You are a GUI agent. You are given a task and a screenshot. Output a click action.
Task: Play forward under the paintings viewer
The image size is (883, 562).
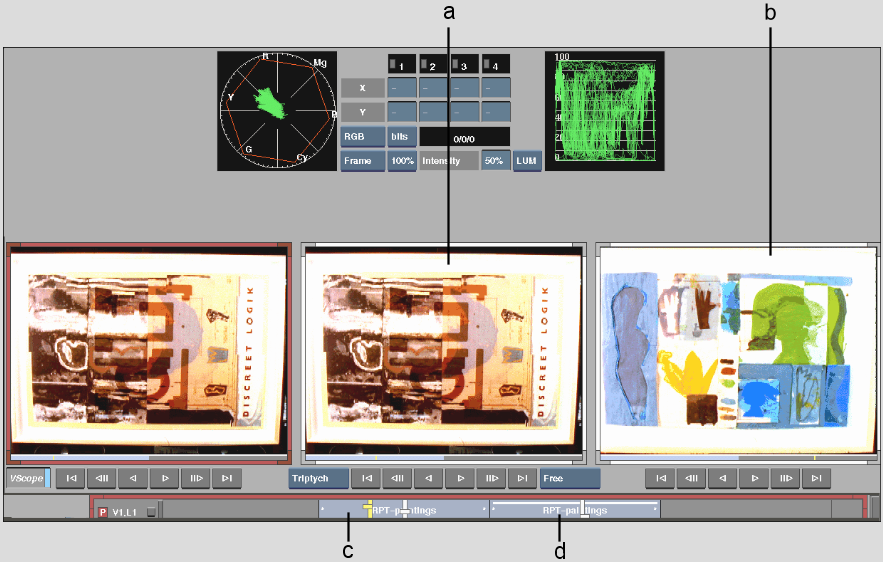pyautogui.click(x=755, y=478)
